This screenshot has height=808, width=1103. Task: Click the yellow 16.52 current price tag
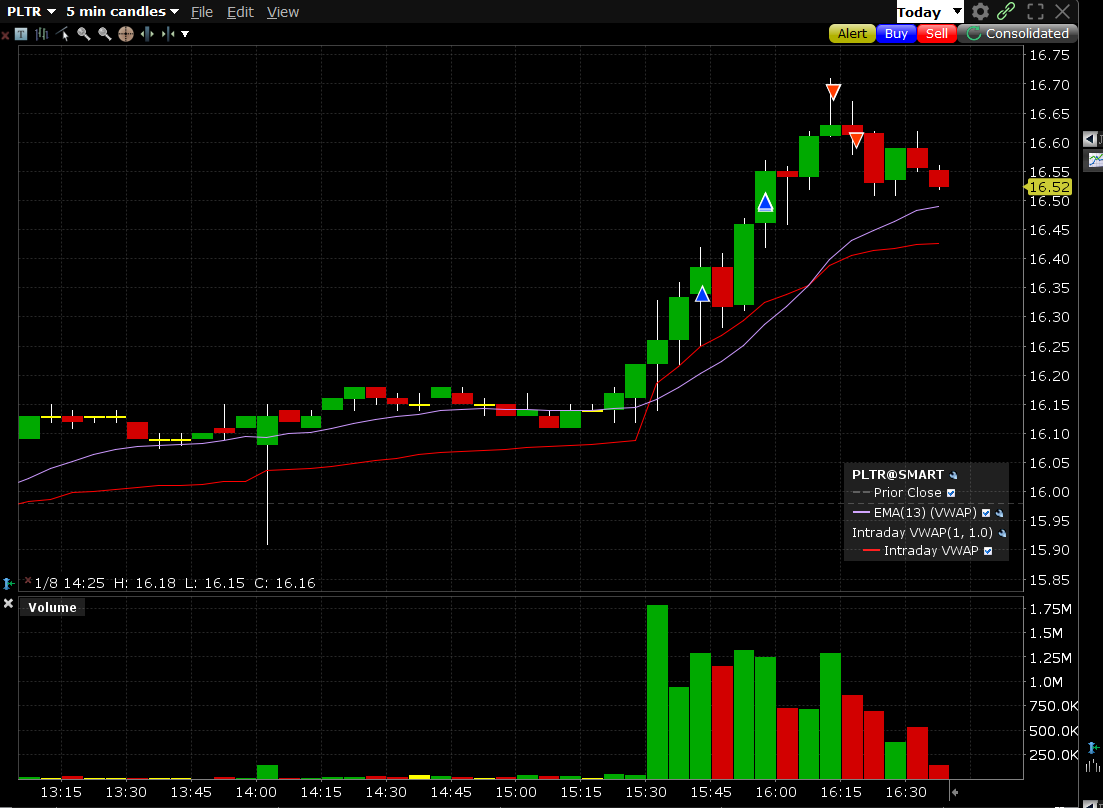click(x=1048, y=187)
